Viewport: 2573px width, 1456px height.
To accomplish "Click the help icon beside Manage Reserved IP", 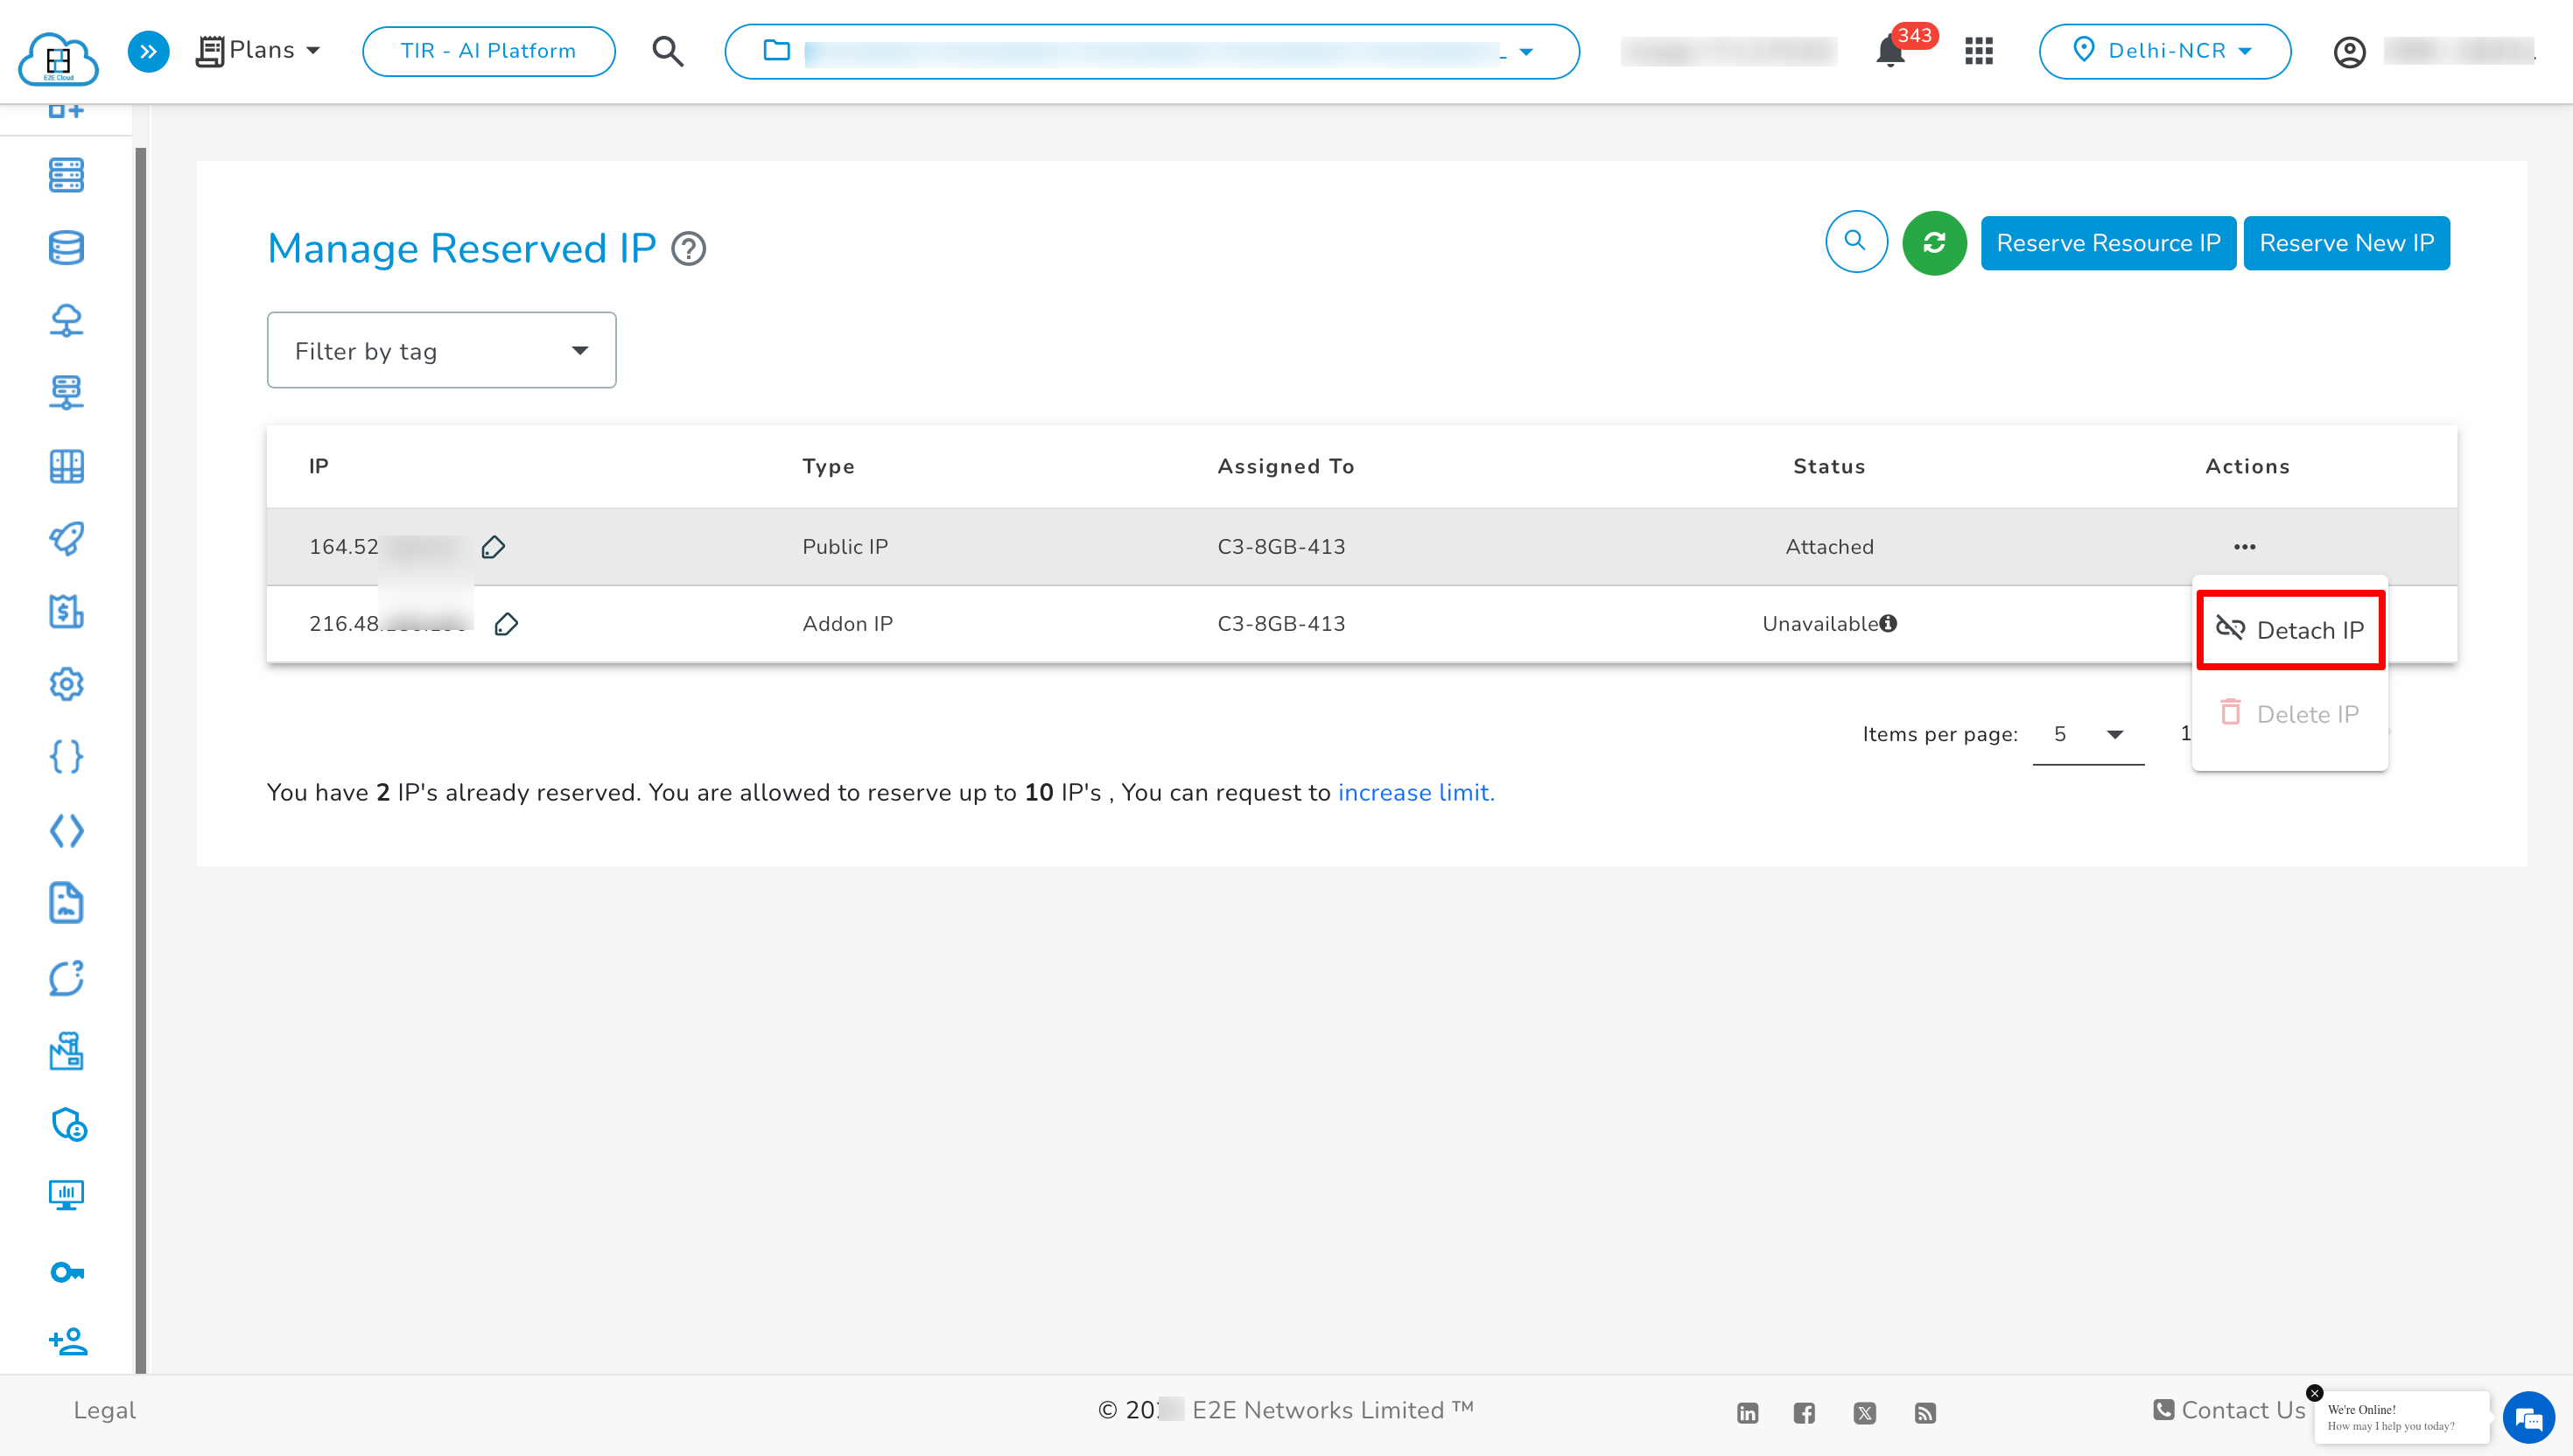I will click(x=688, y=248).
